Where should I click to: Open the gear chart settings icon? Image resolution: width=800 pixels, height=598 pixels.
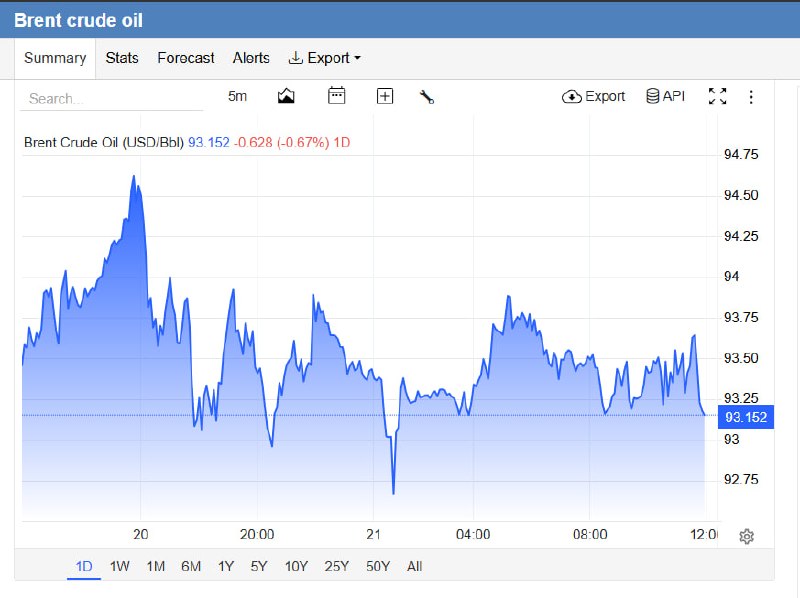point(746,536)
